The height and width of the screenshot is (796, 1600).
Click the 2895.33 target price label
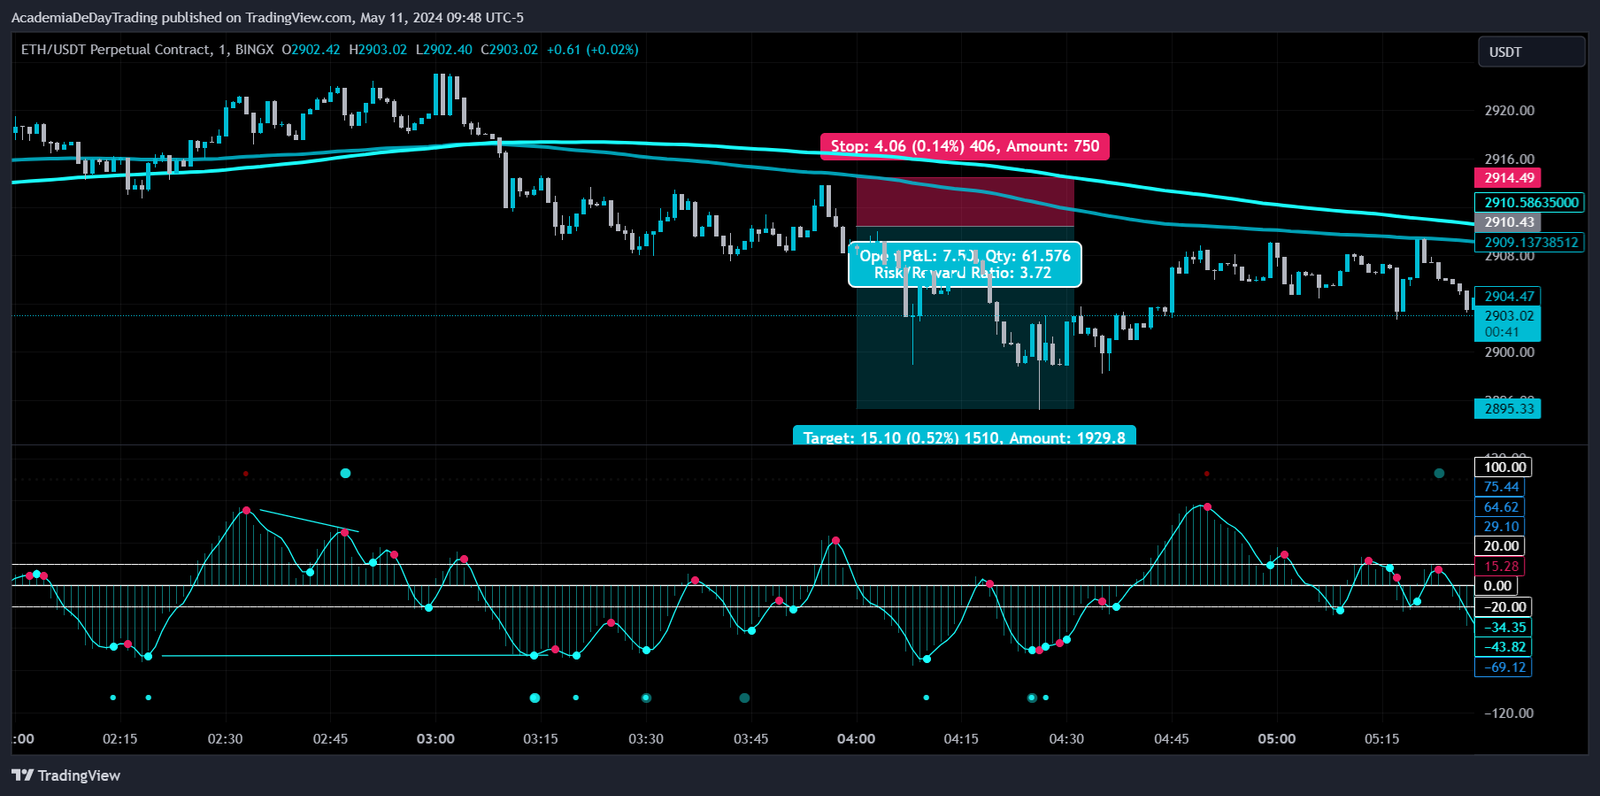tap(1507, 409)
